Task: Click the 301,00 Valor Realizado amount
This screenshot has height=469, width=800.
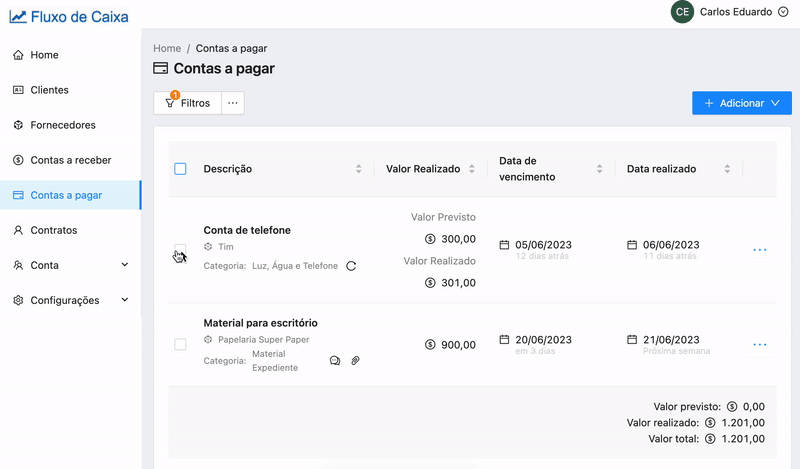Action: [x=458, y=283]
